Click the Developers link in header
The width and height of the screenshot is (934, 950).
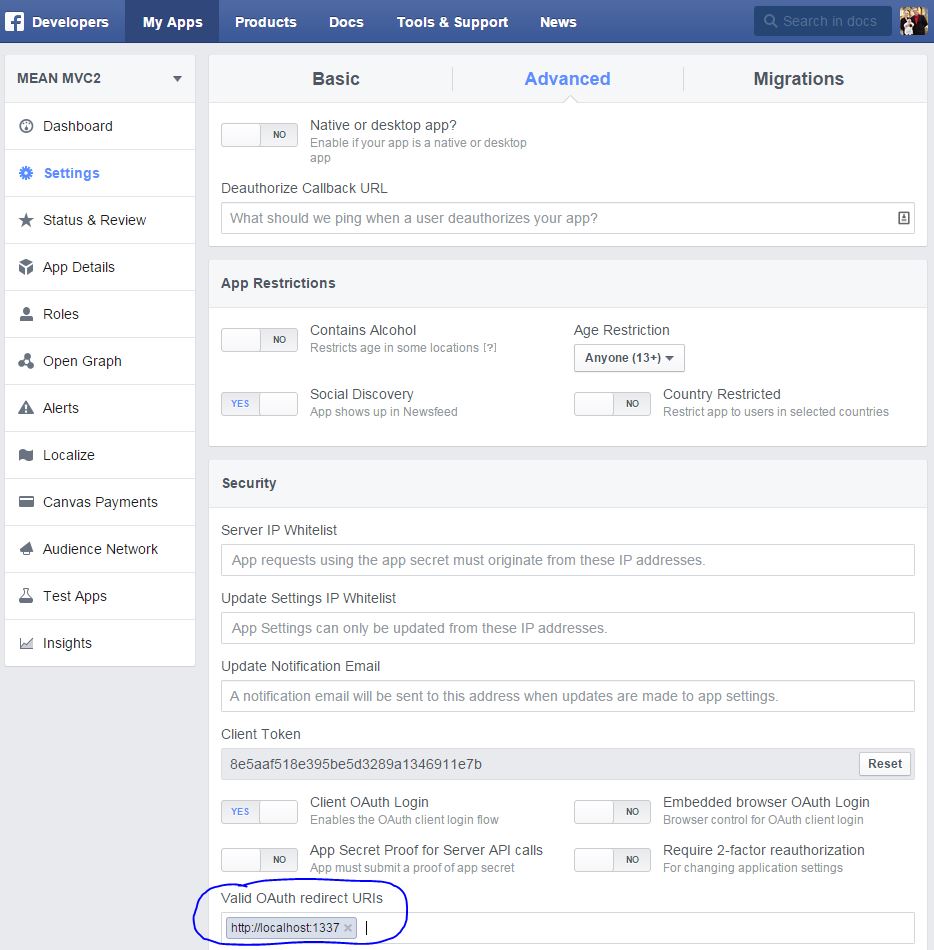(70, 22)
